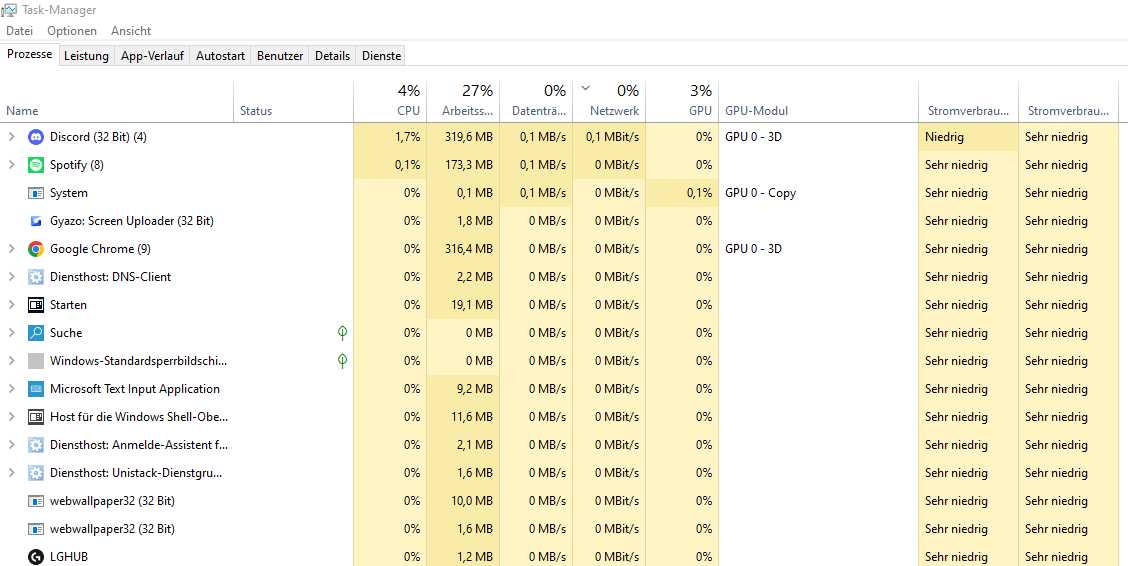Expand the Google Chrome process group
The height and width of the screenshot is (566, 1128).
pyautogui.click(x=12, y=249)
